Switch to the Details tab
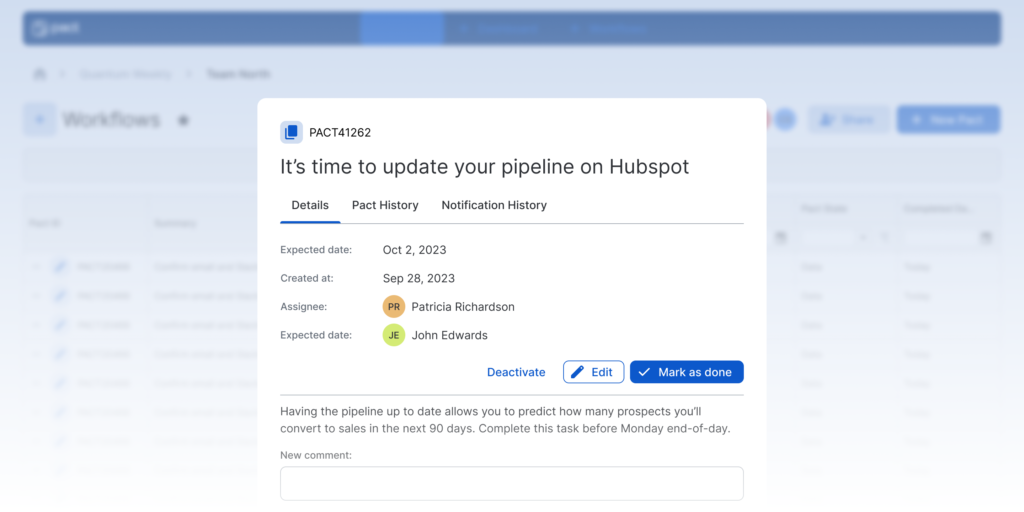 (310, 205)
